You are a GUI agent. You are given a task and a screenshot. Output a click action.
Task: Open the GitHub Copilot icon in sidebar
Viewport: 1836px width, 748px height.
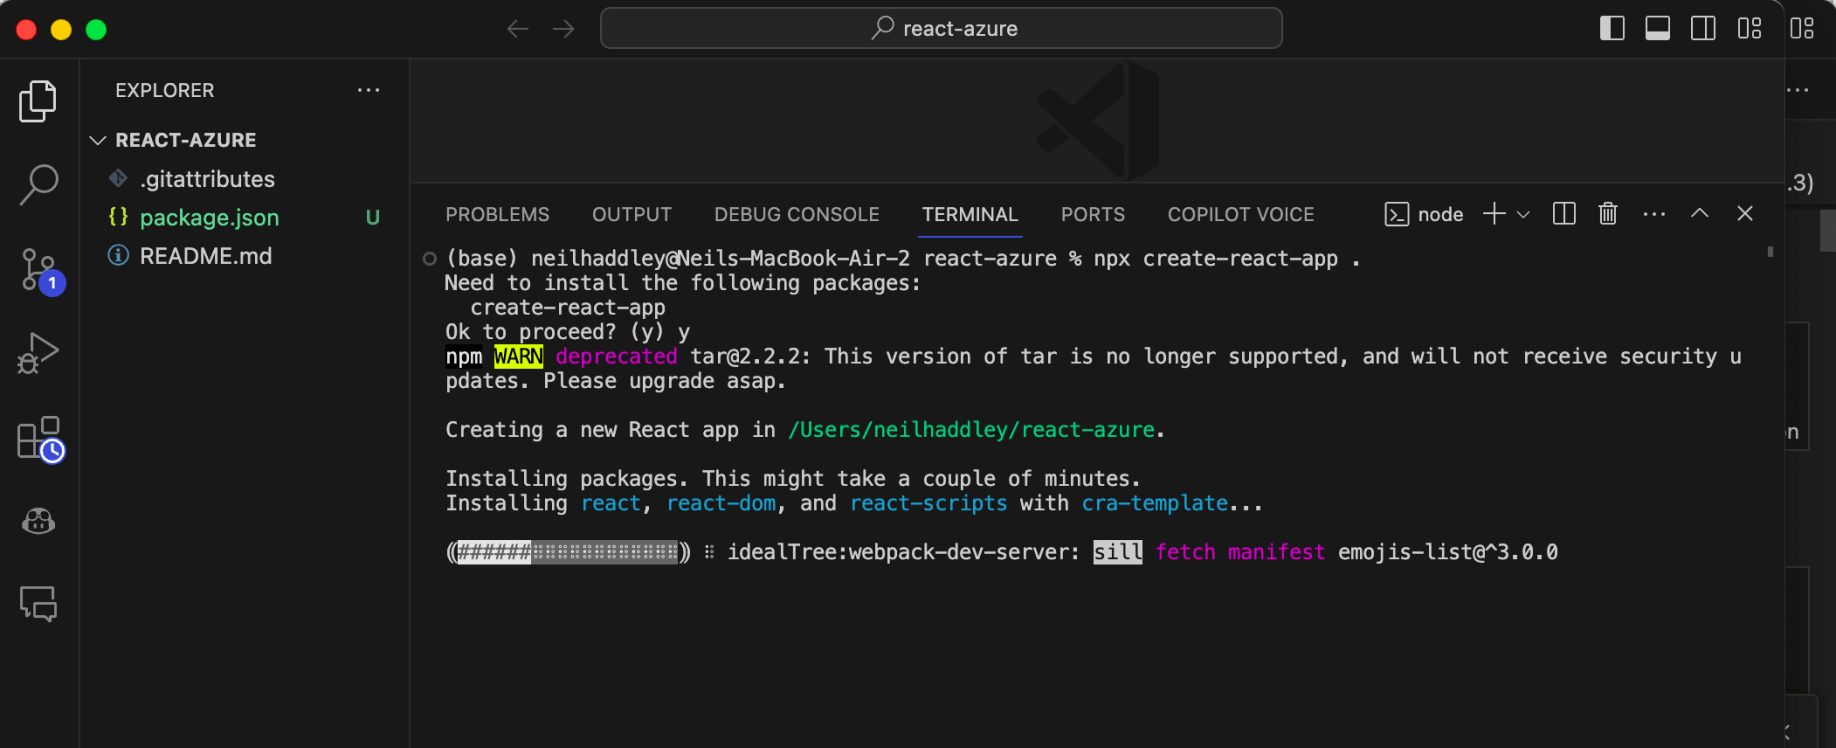click(38, 521)
